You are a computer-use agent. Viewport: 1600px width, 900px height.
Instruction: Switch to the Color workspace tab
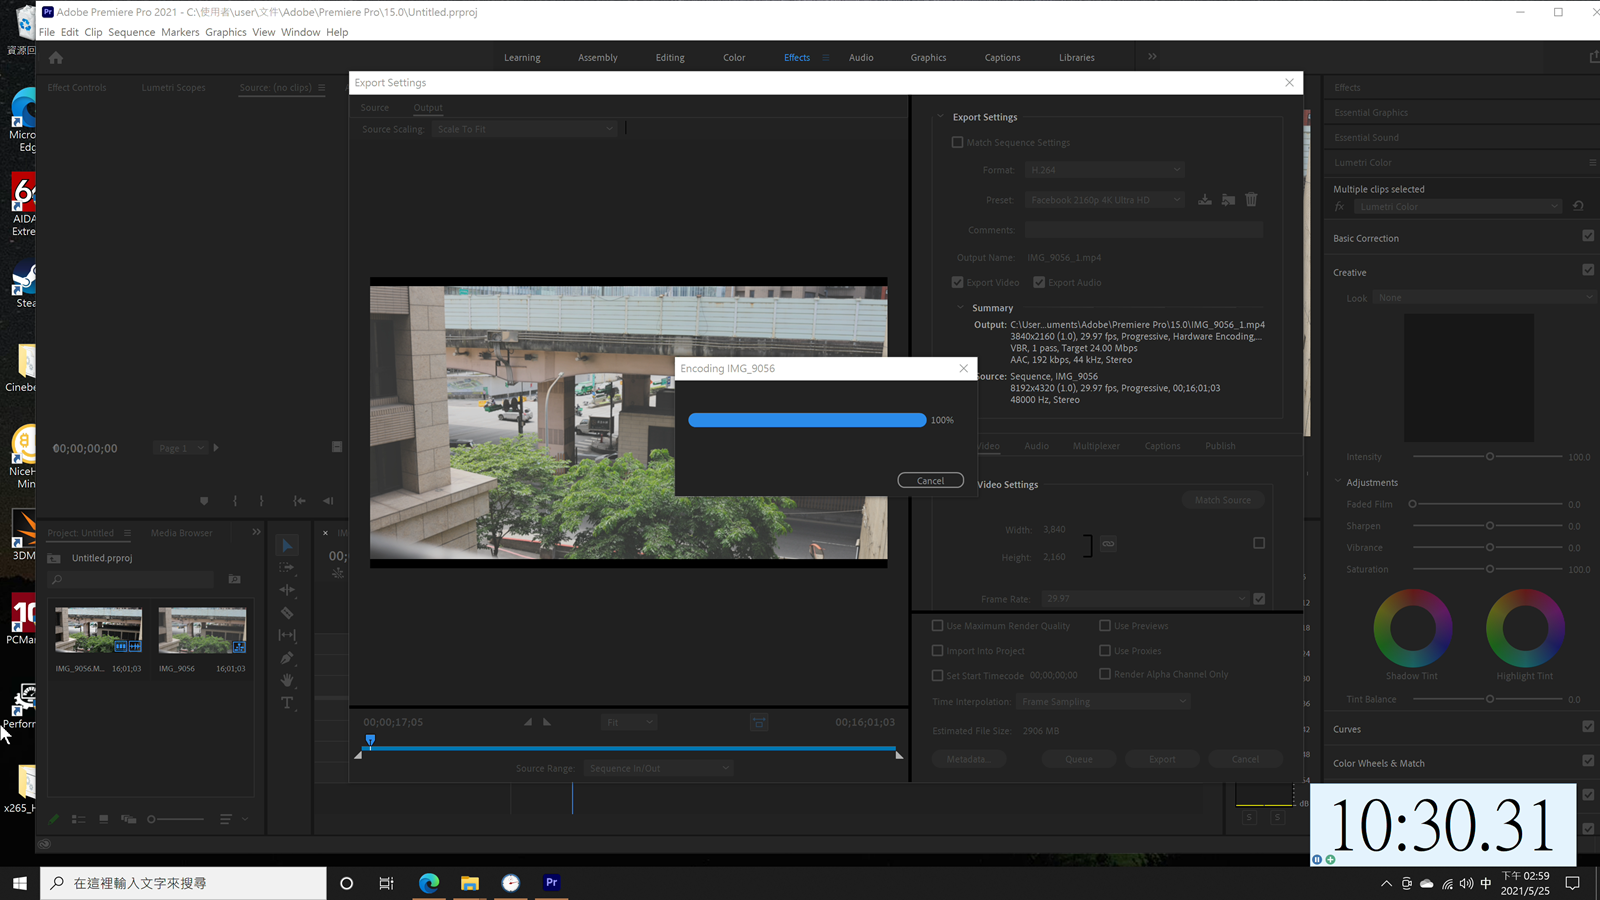pyautogui.click(x=734, y=58)
